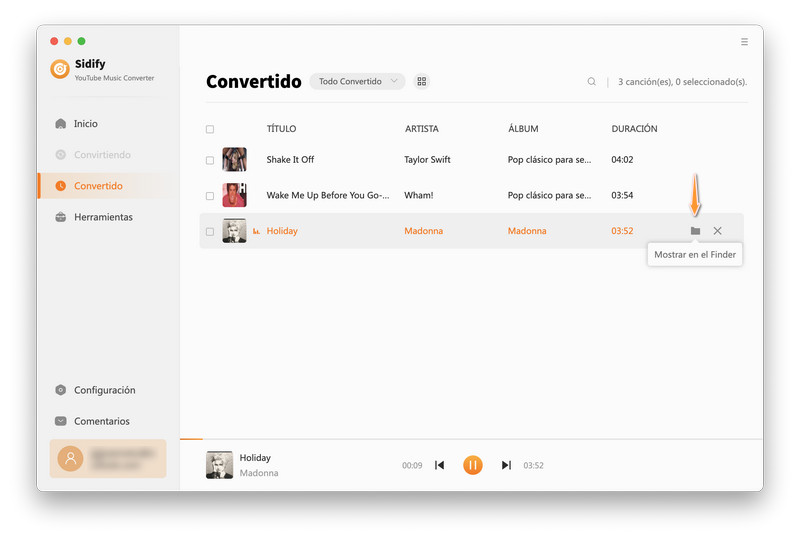
Task: Pause the playing Holiday song
Action: pos(472,465)
